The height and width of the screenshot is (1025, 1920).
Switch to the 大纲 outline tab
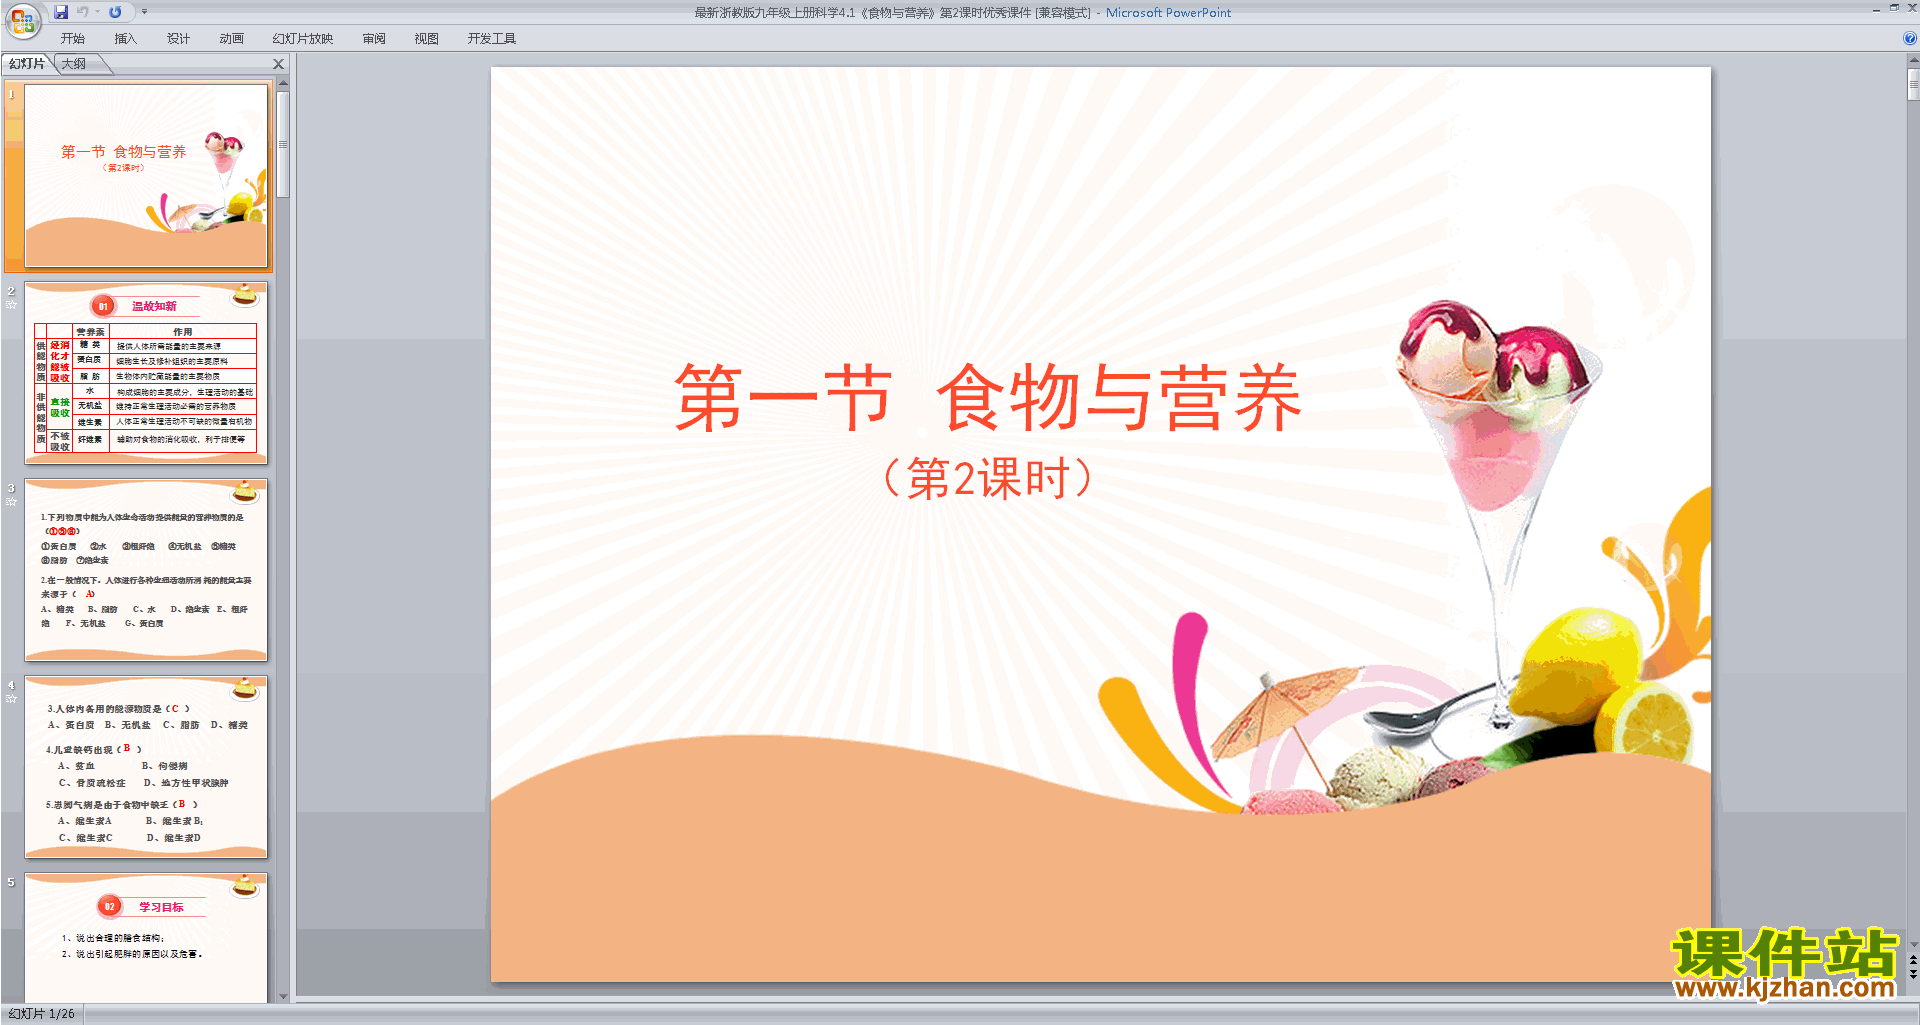pos(74,64)
